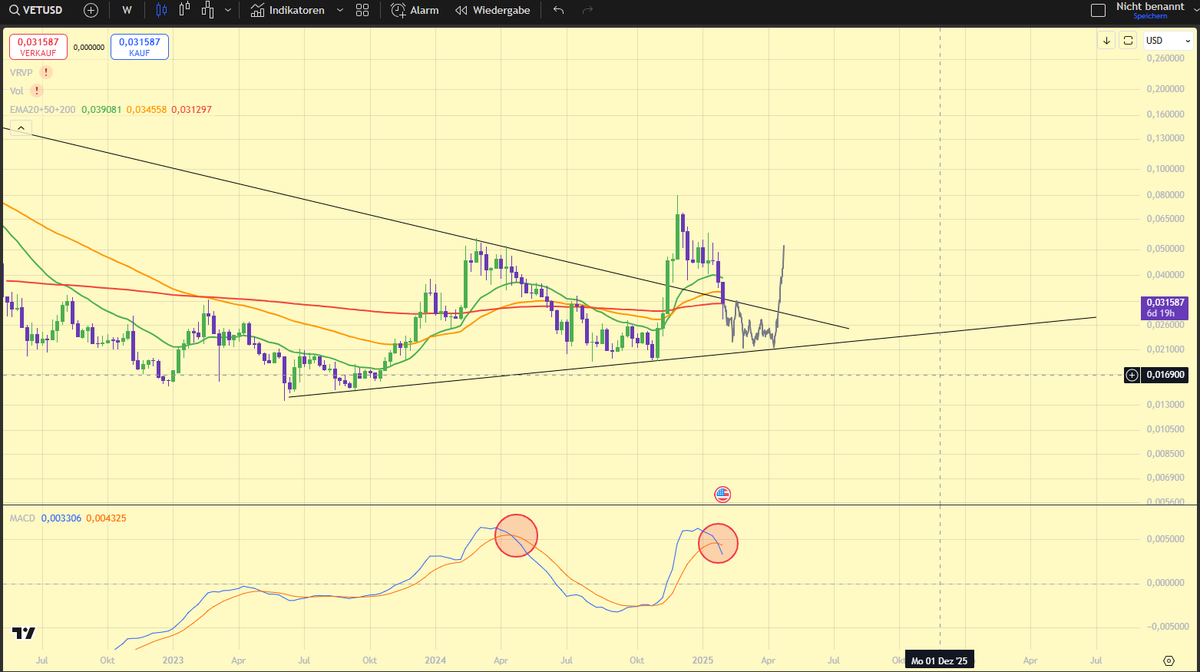Collapse the indicator legend chevron
The width and height of the screenshot is (1200, 672).
click(20, 128)
